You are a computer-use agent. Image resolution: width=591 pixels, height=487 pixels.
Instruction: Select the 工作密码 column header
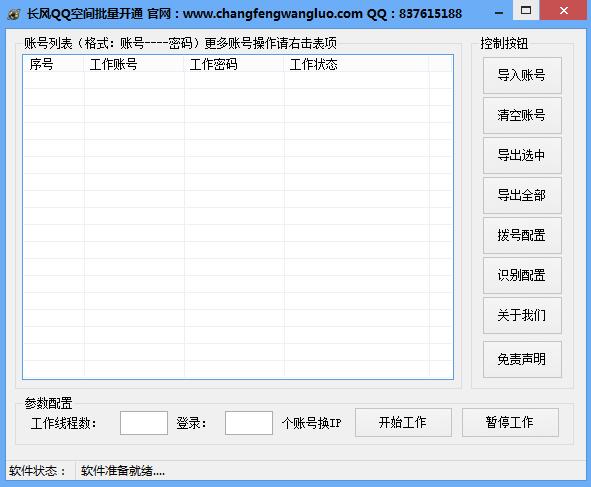[x=234, y=64]
